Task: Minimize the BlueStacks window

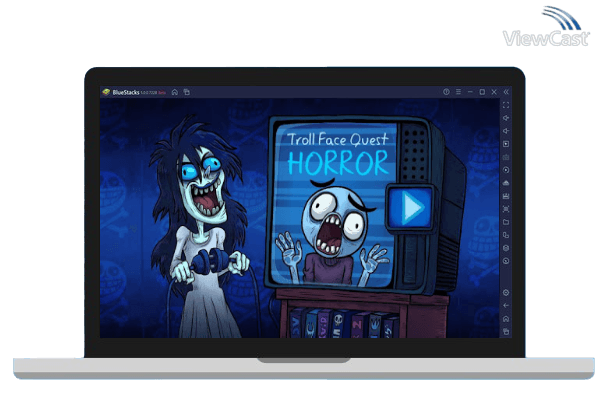Action: (470, 92)
